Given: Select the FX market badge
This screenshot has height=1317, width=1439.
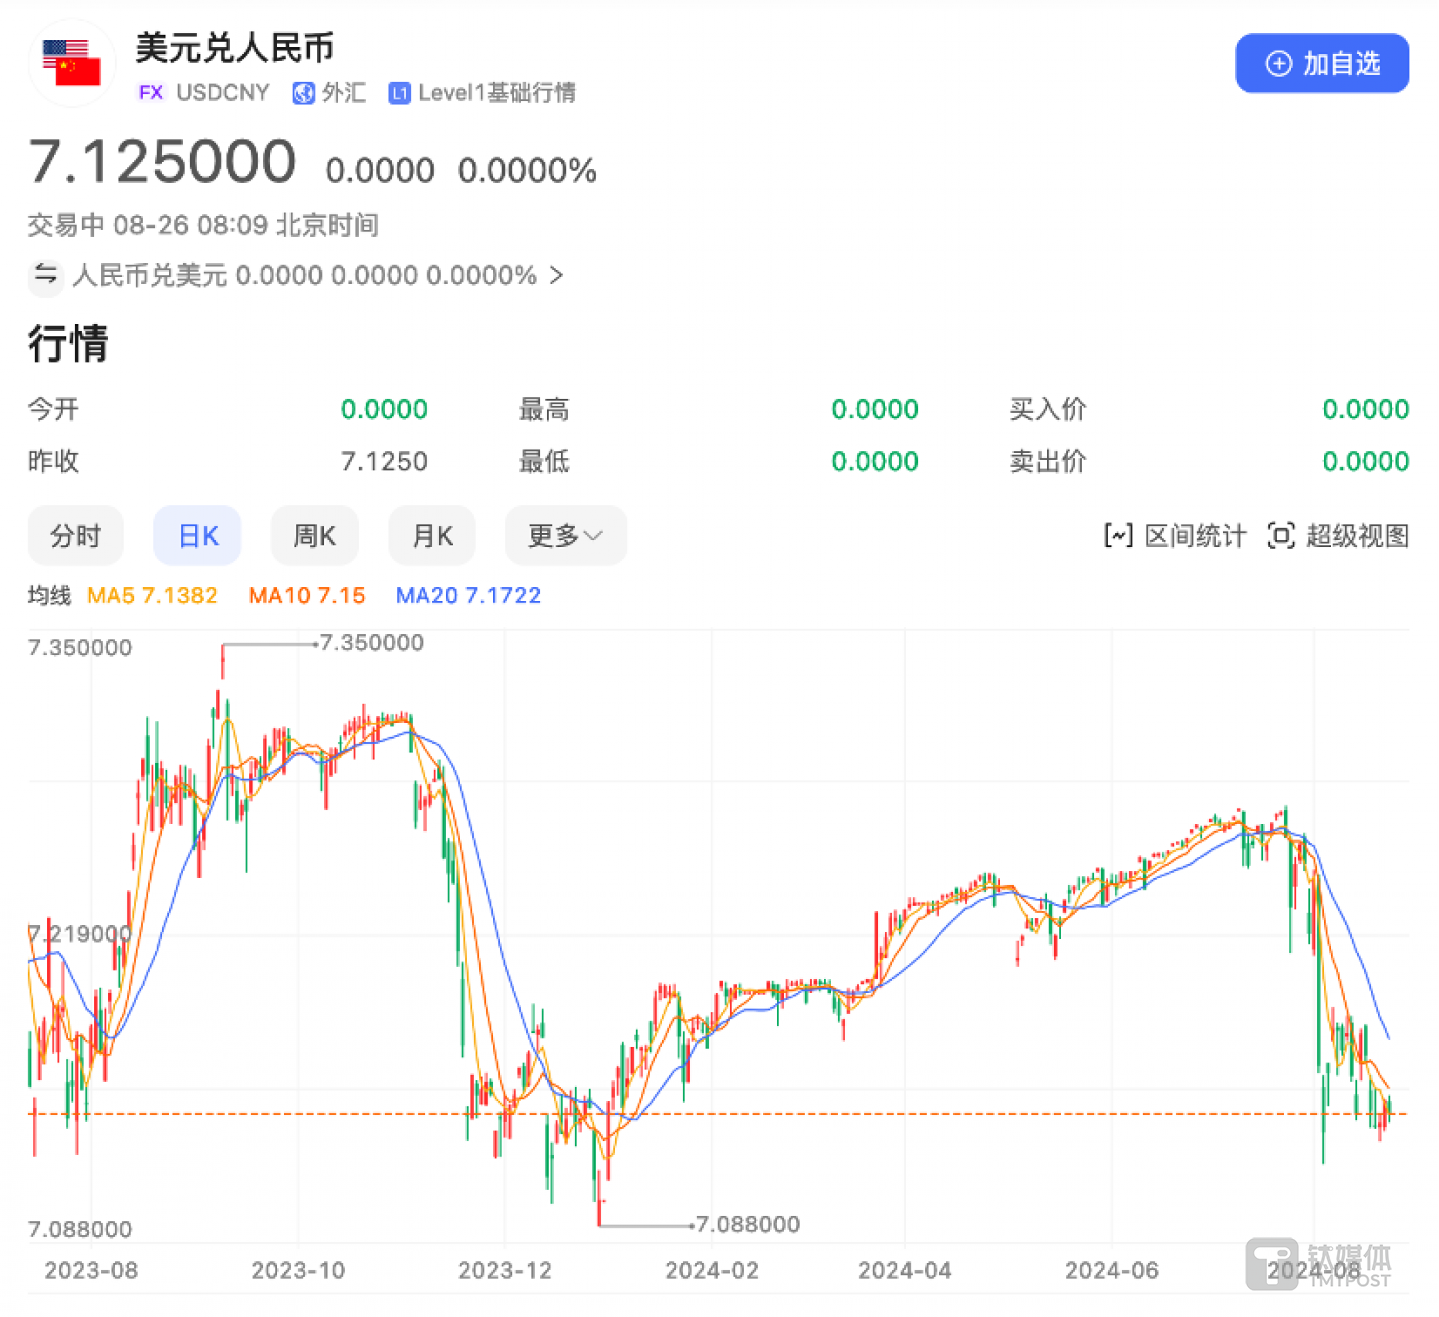Looking at the screenshot, I should pos(150,93).
